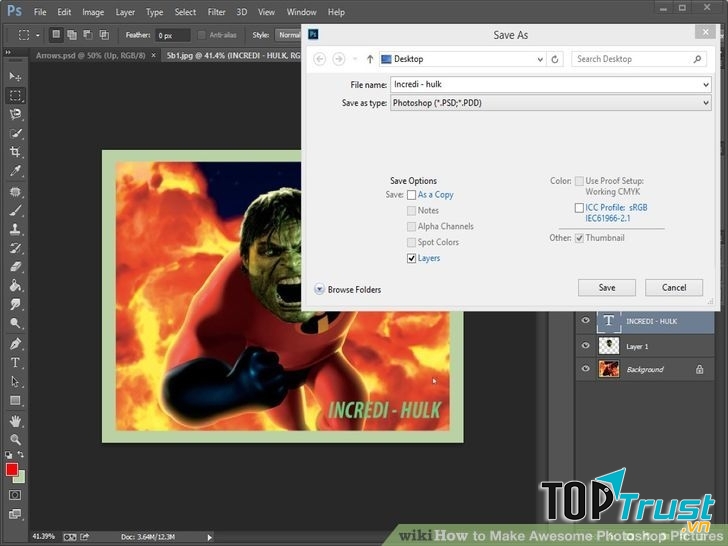This screenshot has height=546, width=728.
Task: Select the Zoom tool
Action: click(15, 439)
